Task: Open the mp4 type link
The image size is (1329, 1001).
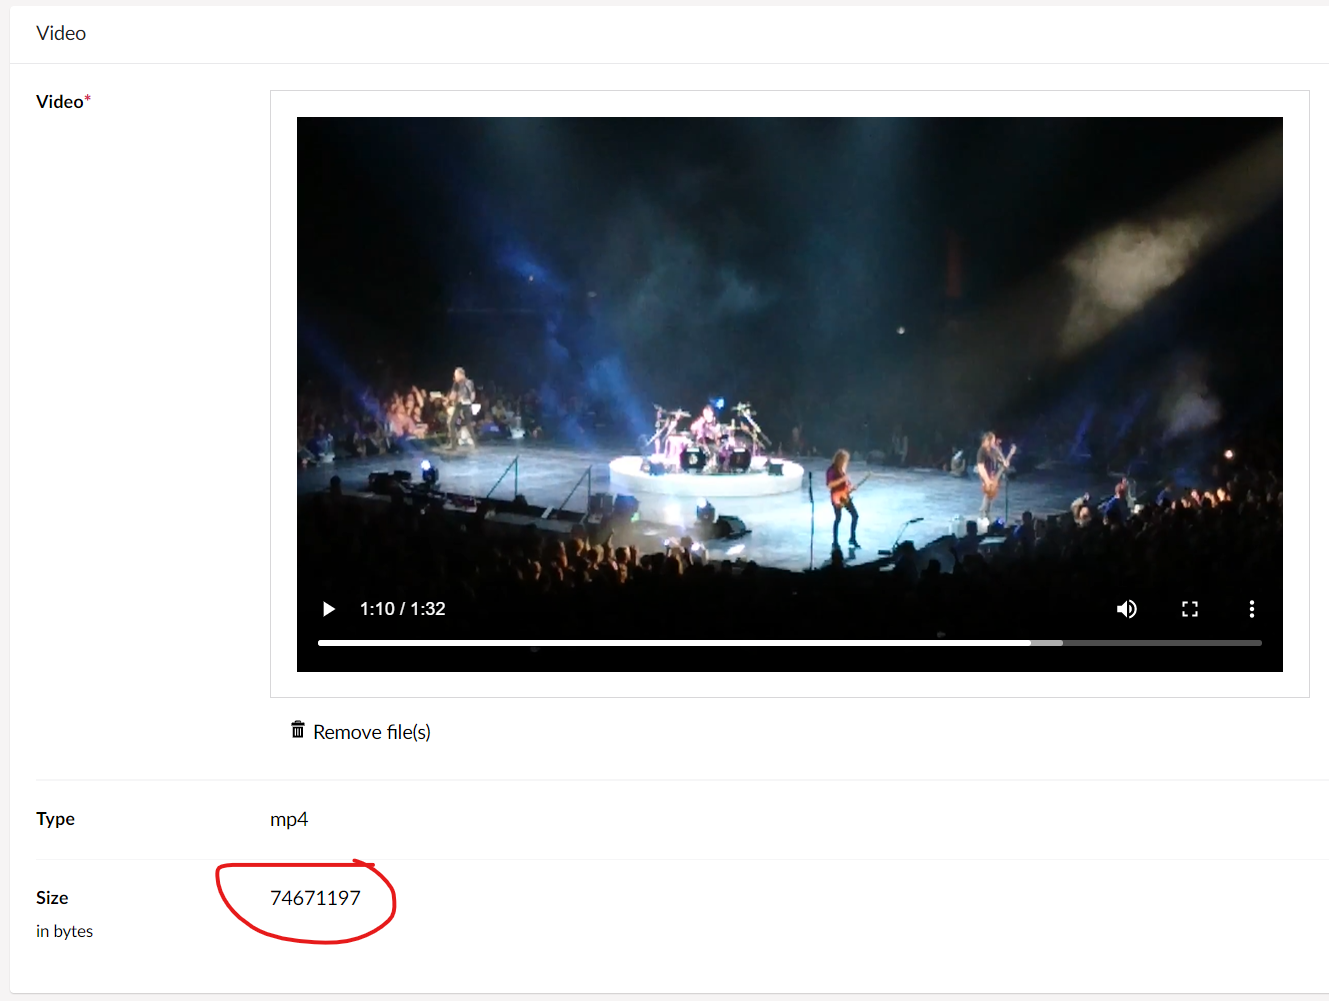Action: point(289,819)
